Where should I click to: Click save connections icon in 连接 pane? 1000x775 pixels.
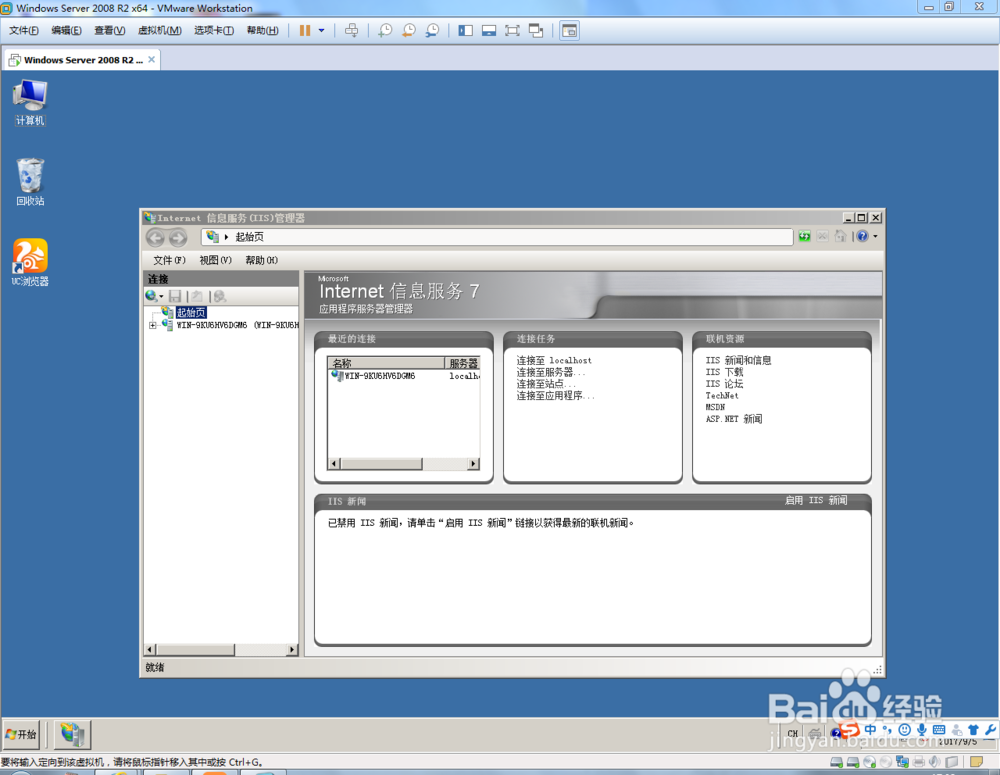click(x=175, y=296)
